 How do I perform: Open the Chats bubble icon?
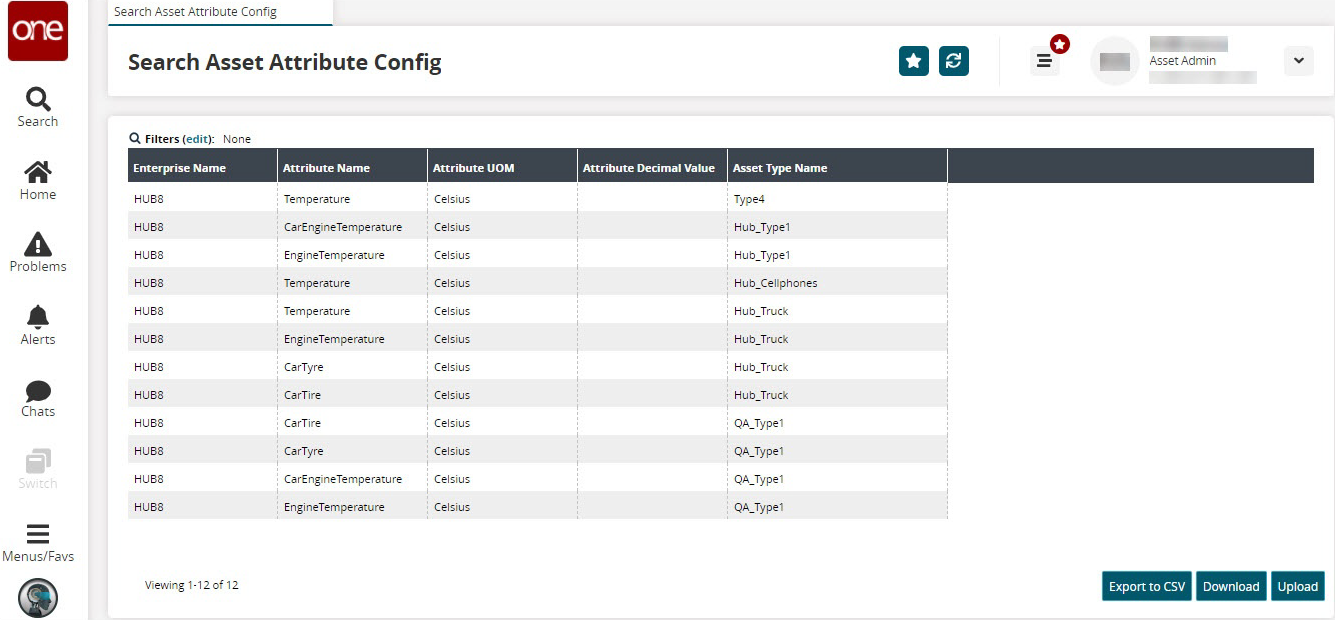(x=38, y=398)
